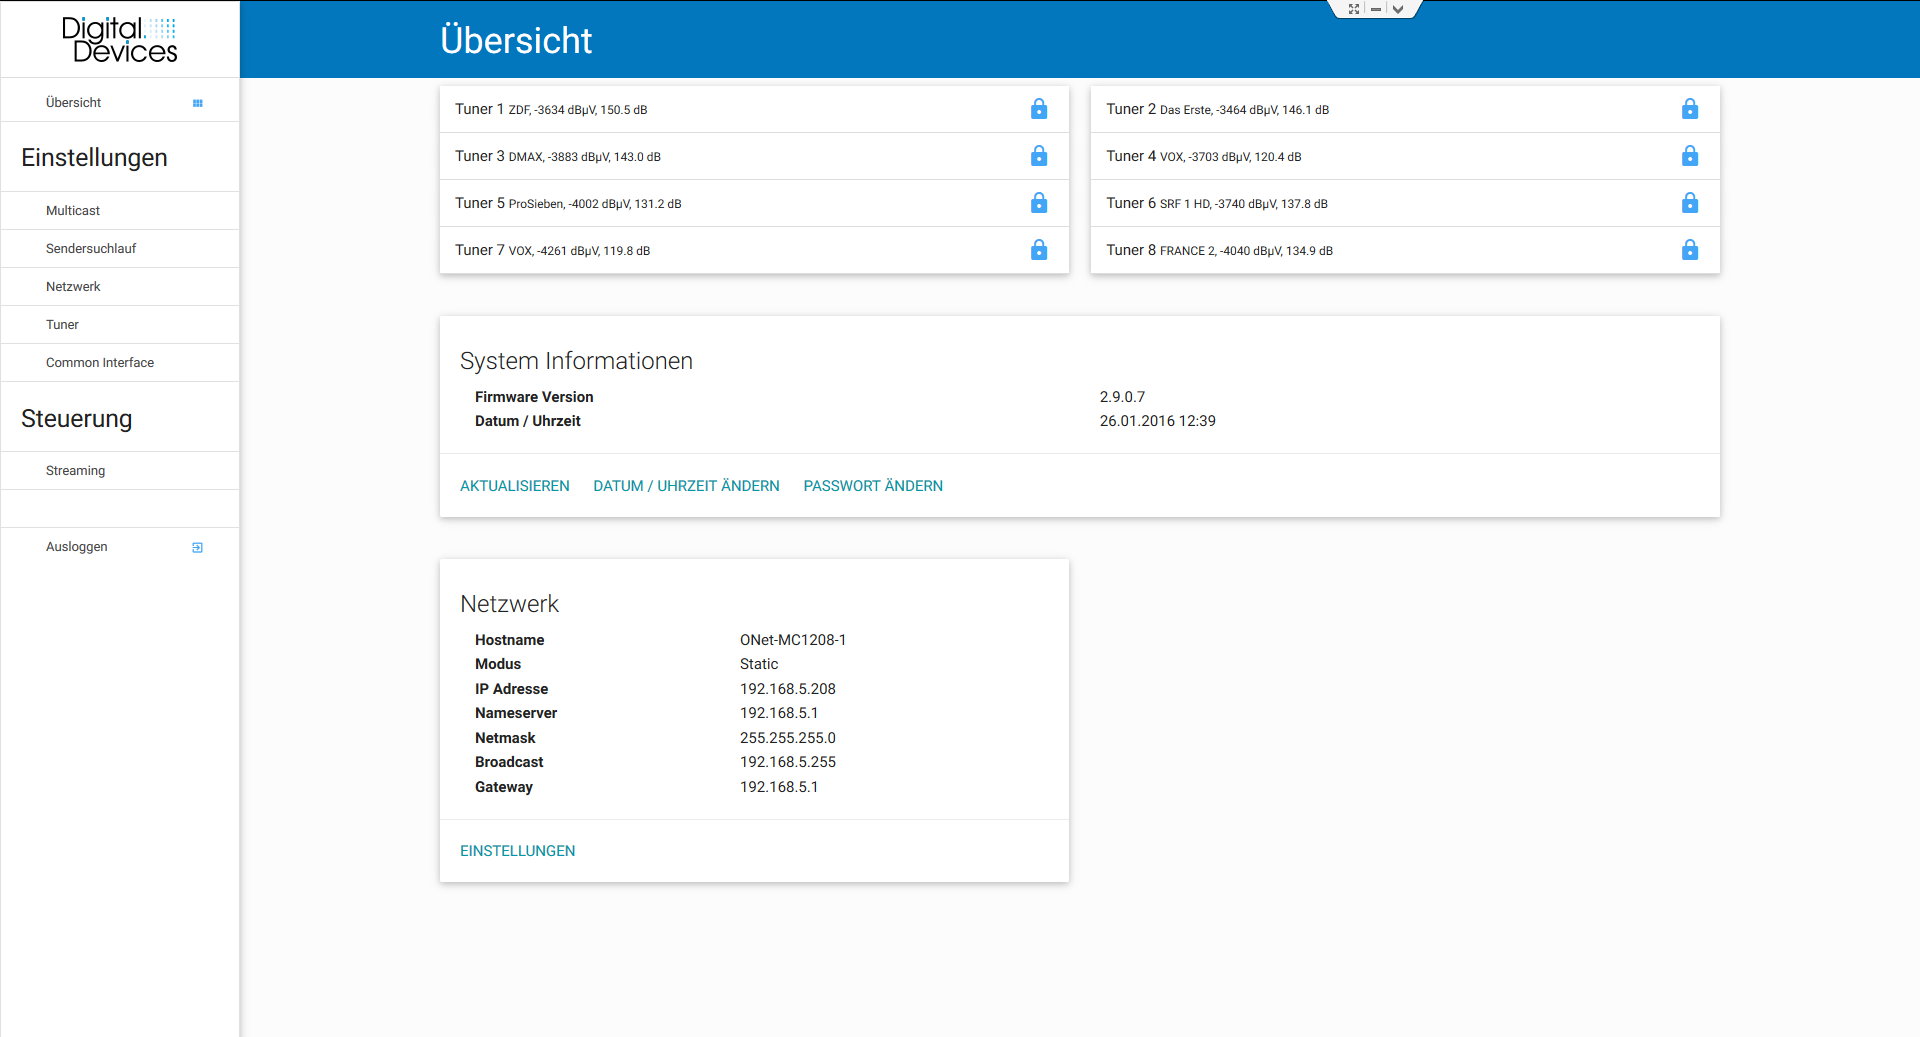
Task: Click the lock icon for Tuner 1
Action: coord(1039,109)
